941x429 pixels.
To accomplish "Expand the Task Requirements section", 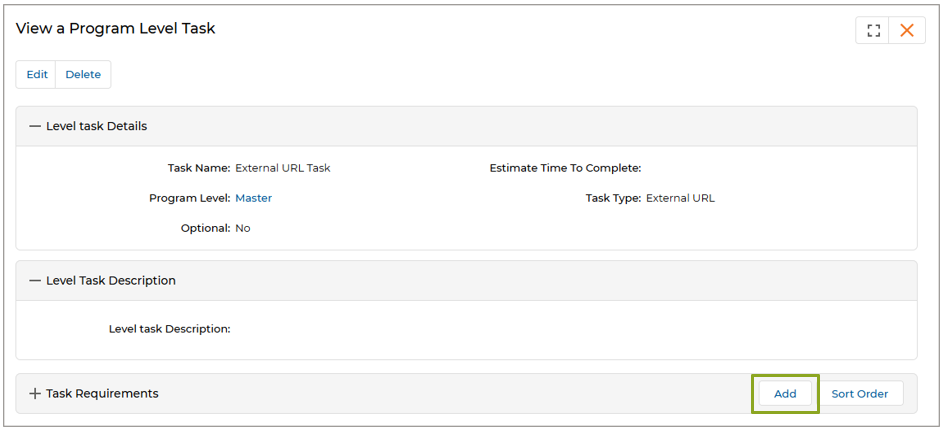I will point(35,394).
